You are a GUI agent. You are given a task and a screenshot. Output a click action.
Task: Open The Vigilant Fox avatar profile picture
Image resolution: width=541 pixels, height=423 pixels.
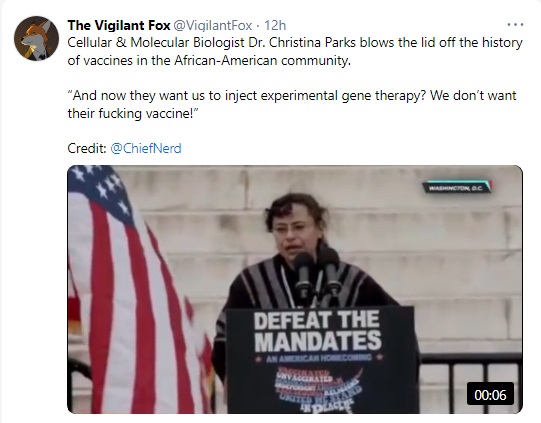[x=36, y=38]
